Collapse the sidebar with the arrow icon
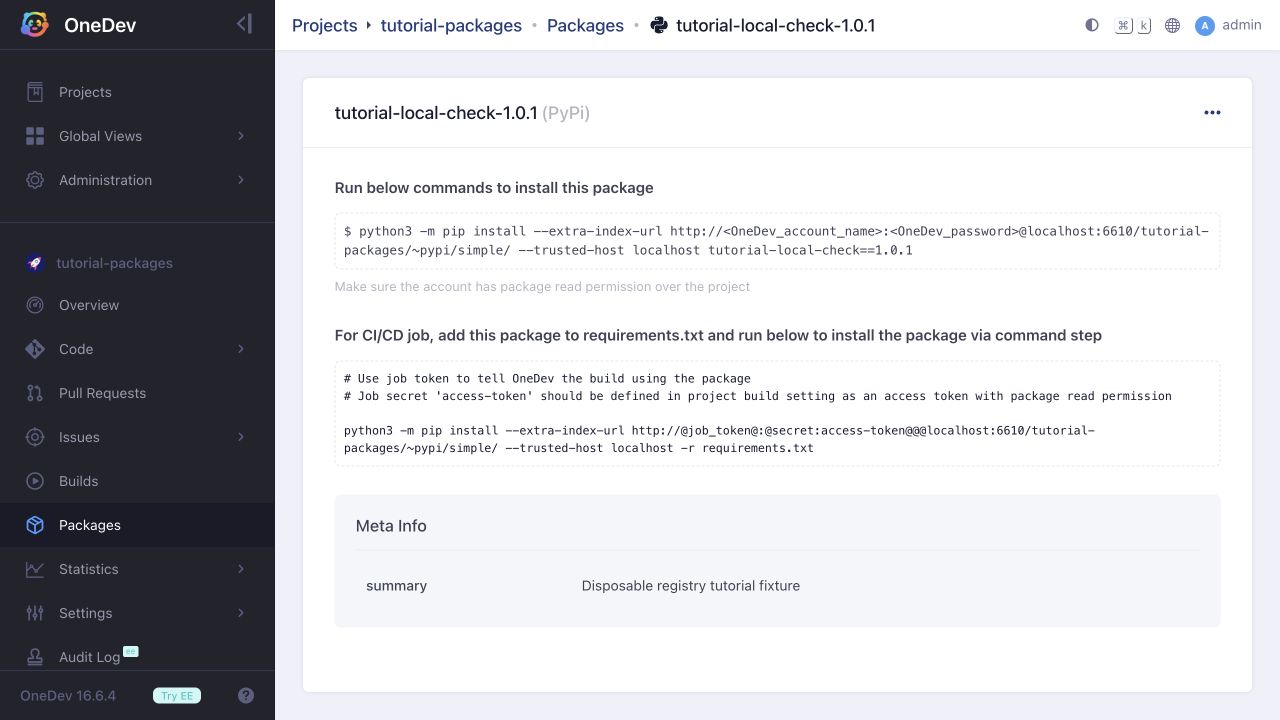Screen dimensions: 1280x720 click(244, 24)
